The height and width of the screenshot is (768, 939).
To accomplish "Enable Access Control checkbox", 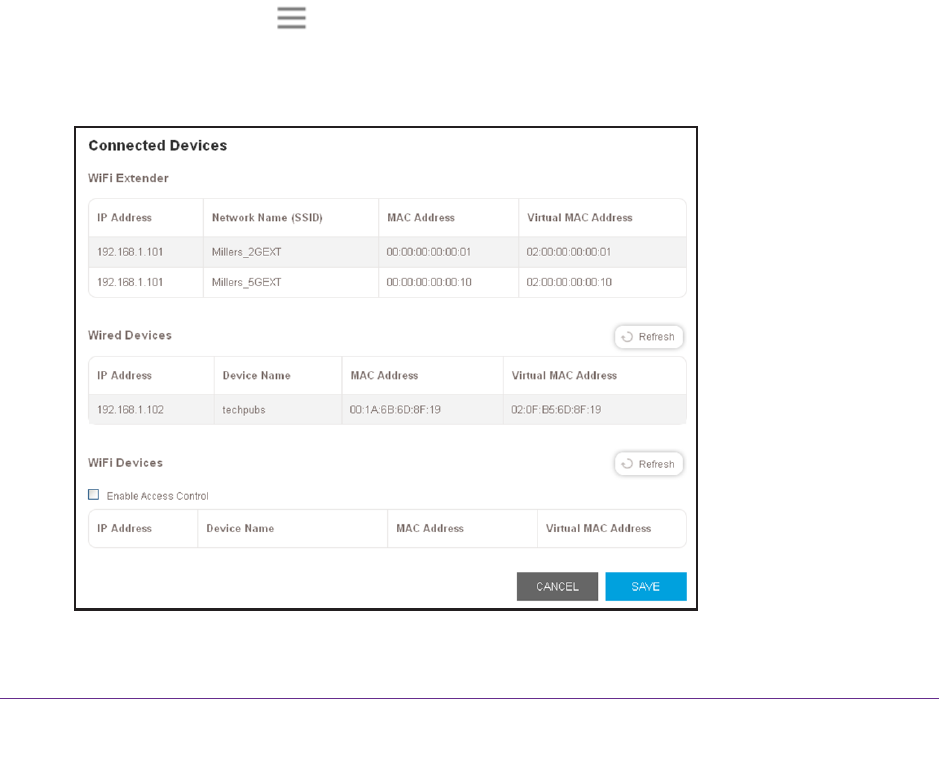I will pyautogui.click(x=93, y=495).
